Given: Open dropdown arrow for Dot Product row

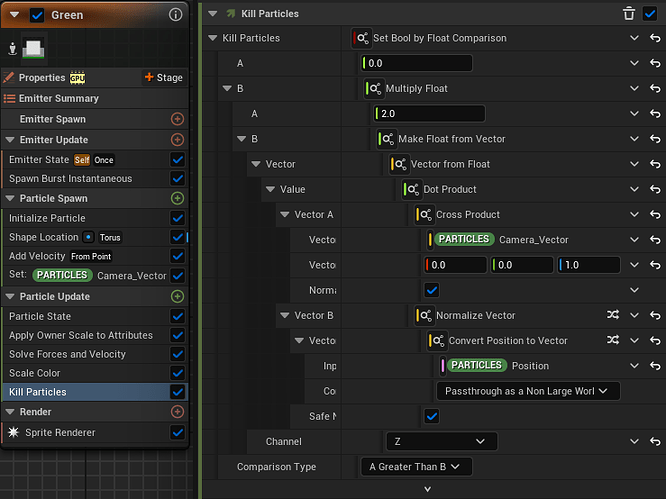Looking at the screenshot, I should pyautogui.click(x=634, y=189).
